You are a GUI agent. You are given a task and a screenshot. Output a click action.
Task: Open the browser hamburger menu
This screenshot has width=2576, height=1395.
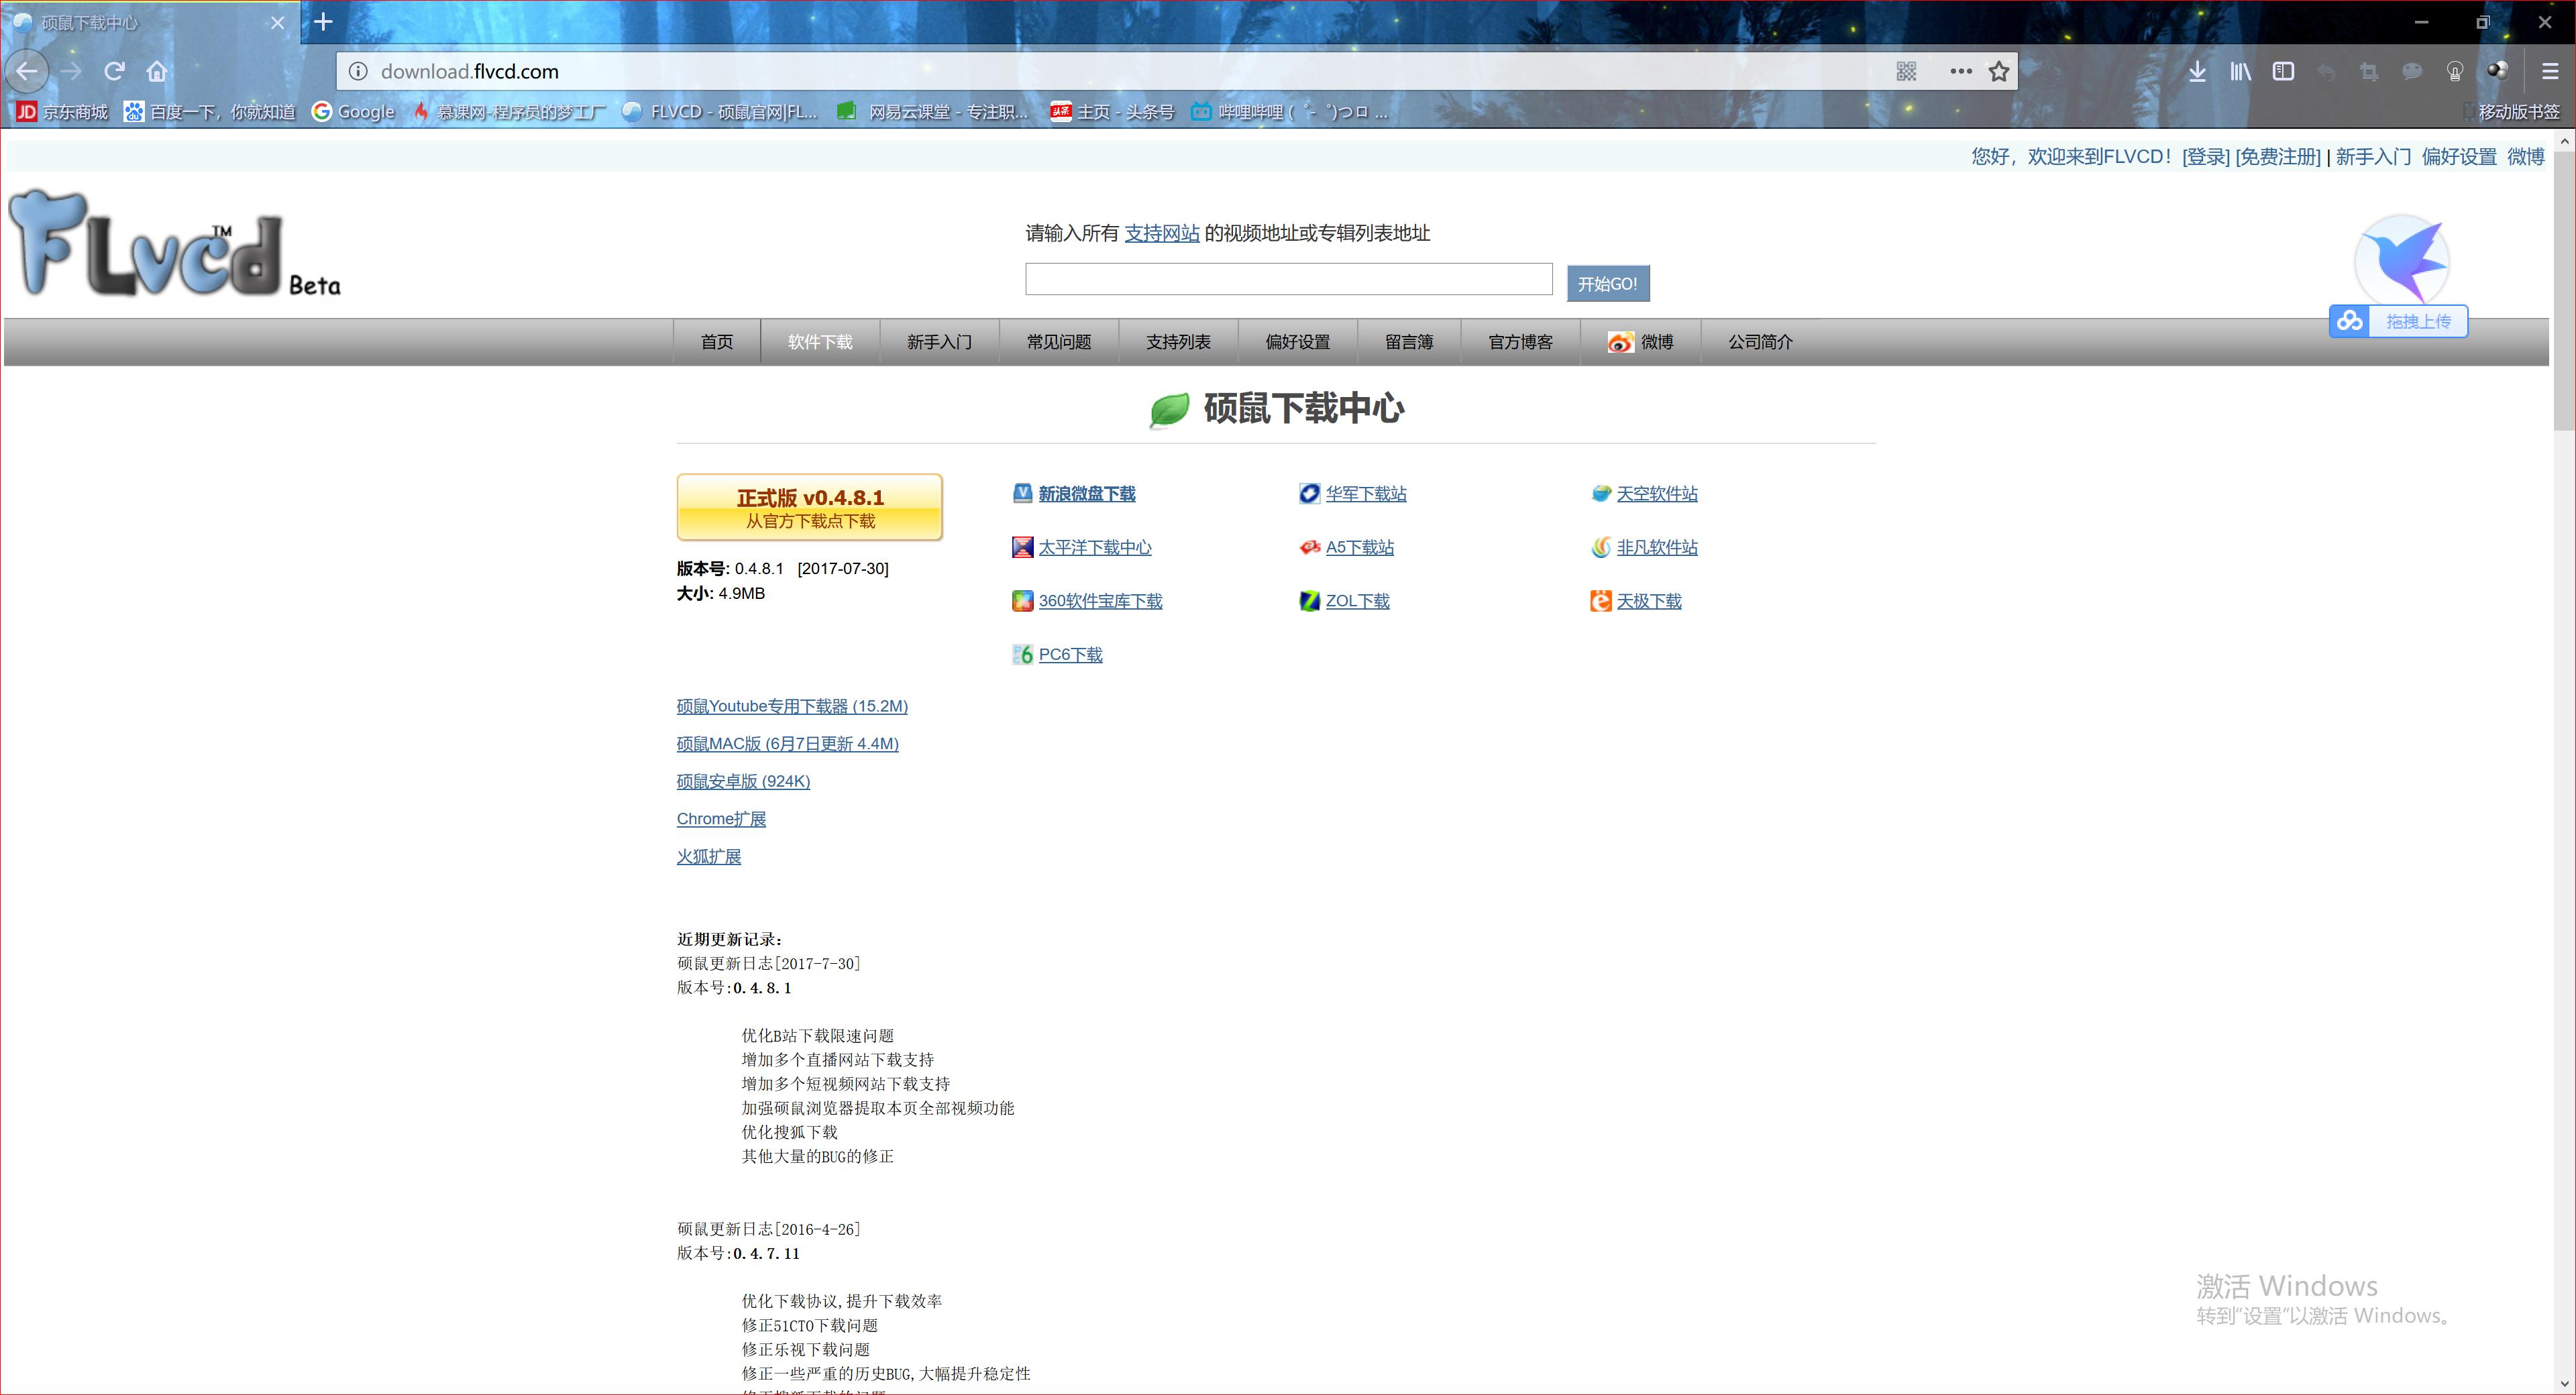click(x=2551, y=71)
